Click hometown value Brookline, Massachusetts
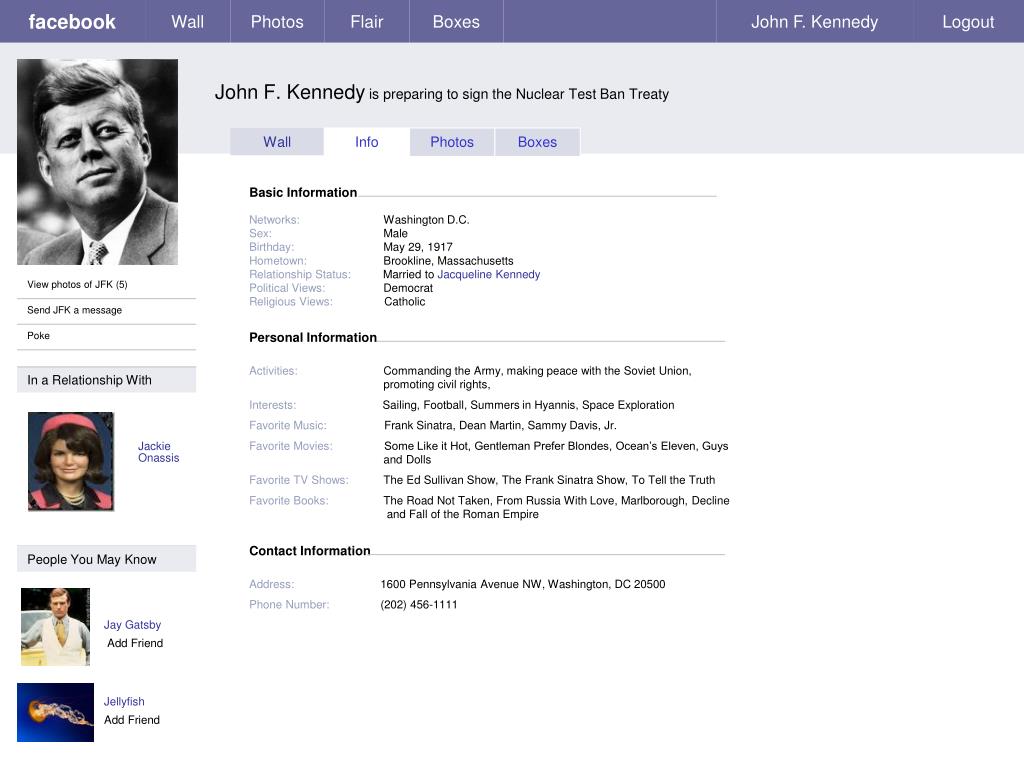The width and height of the screenshot is (1024, 768). [x=448, y=261]
